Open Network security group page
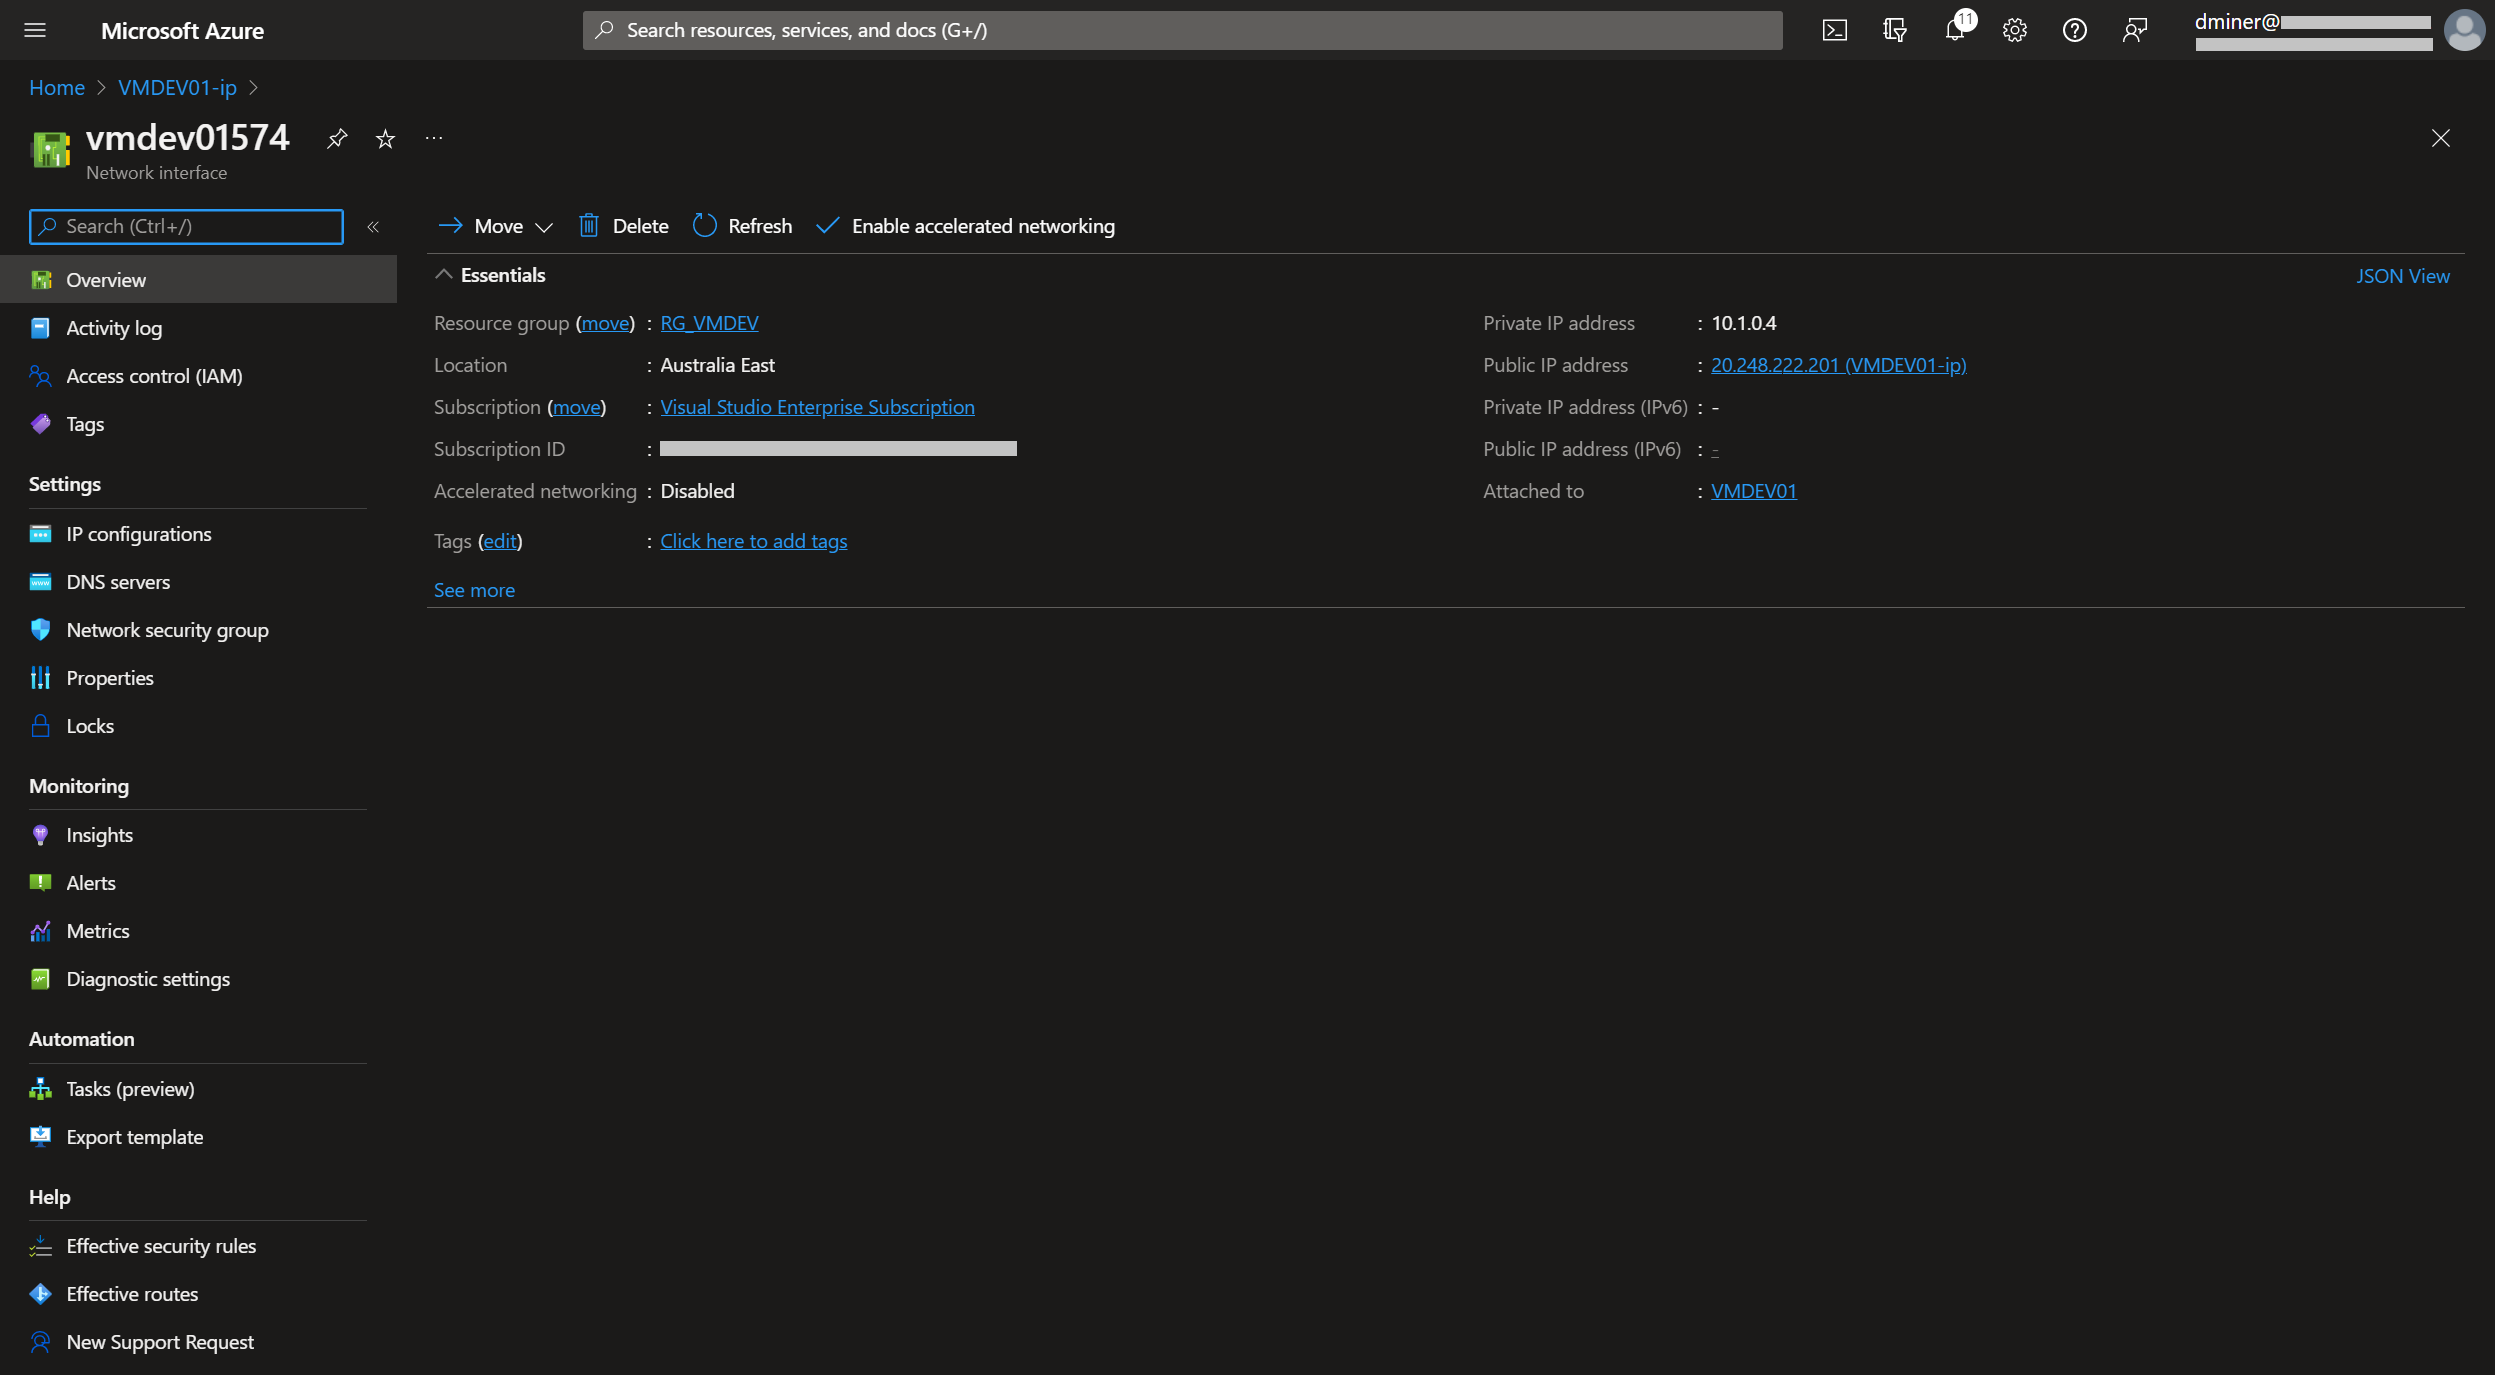Screen dimensions: 2495x1375 167,630
